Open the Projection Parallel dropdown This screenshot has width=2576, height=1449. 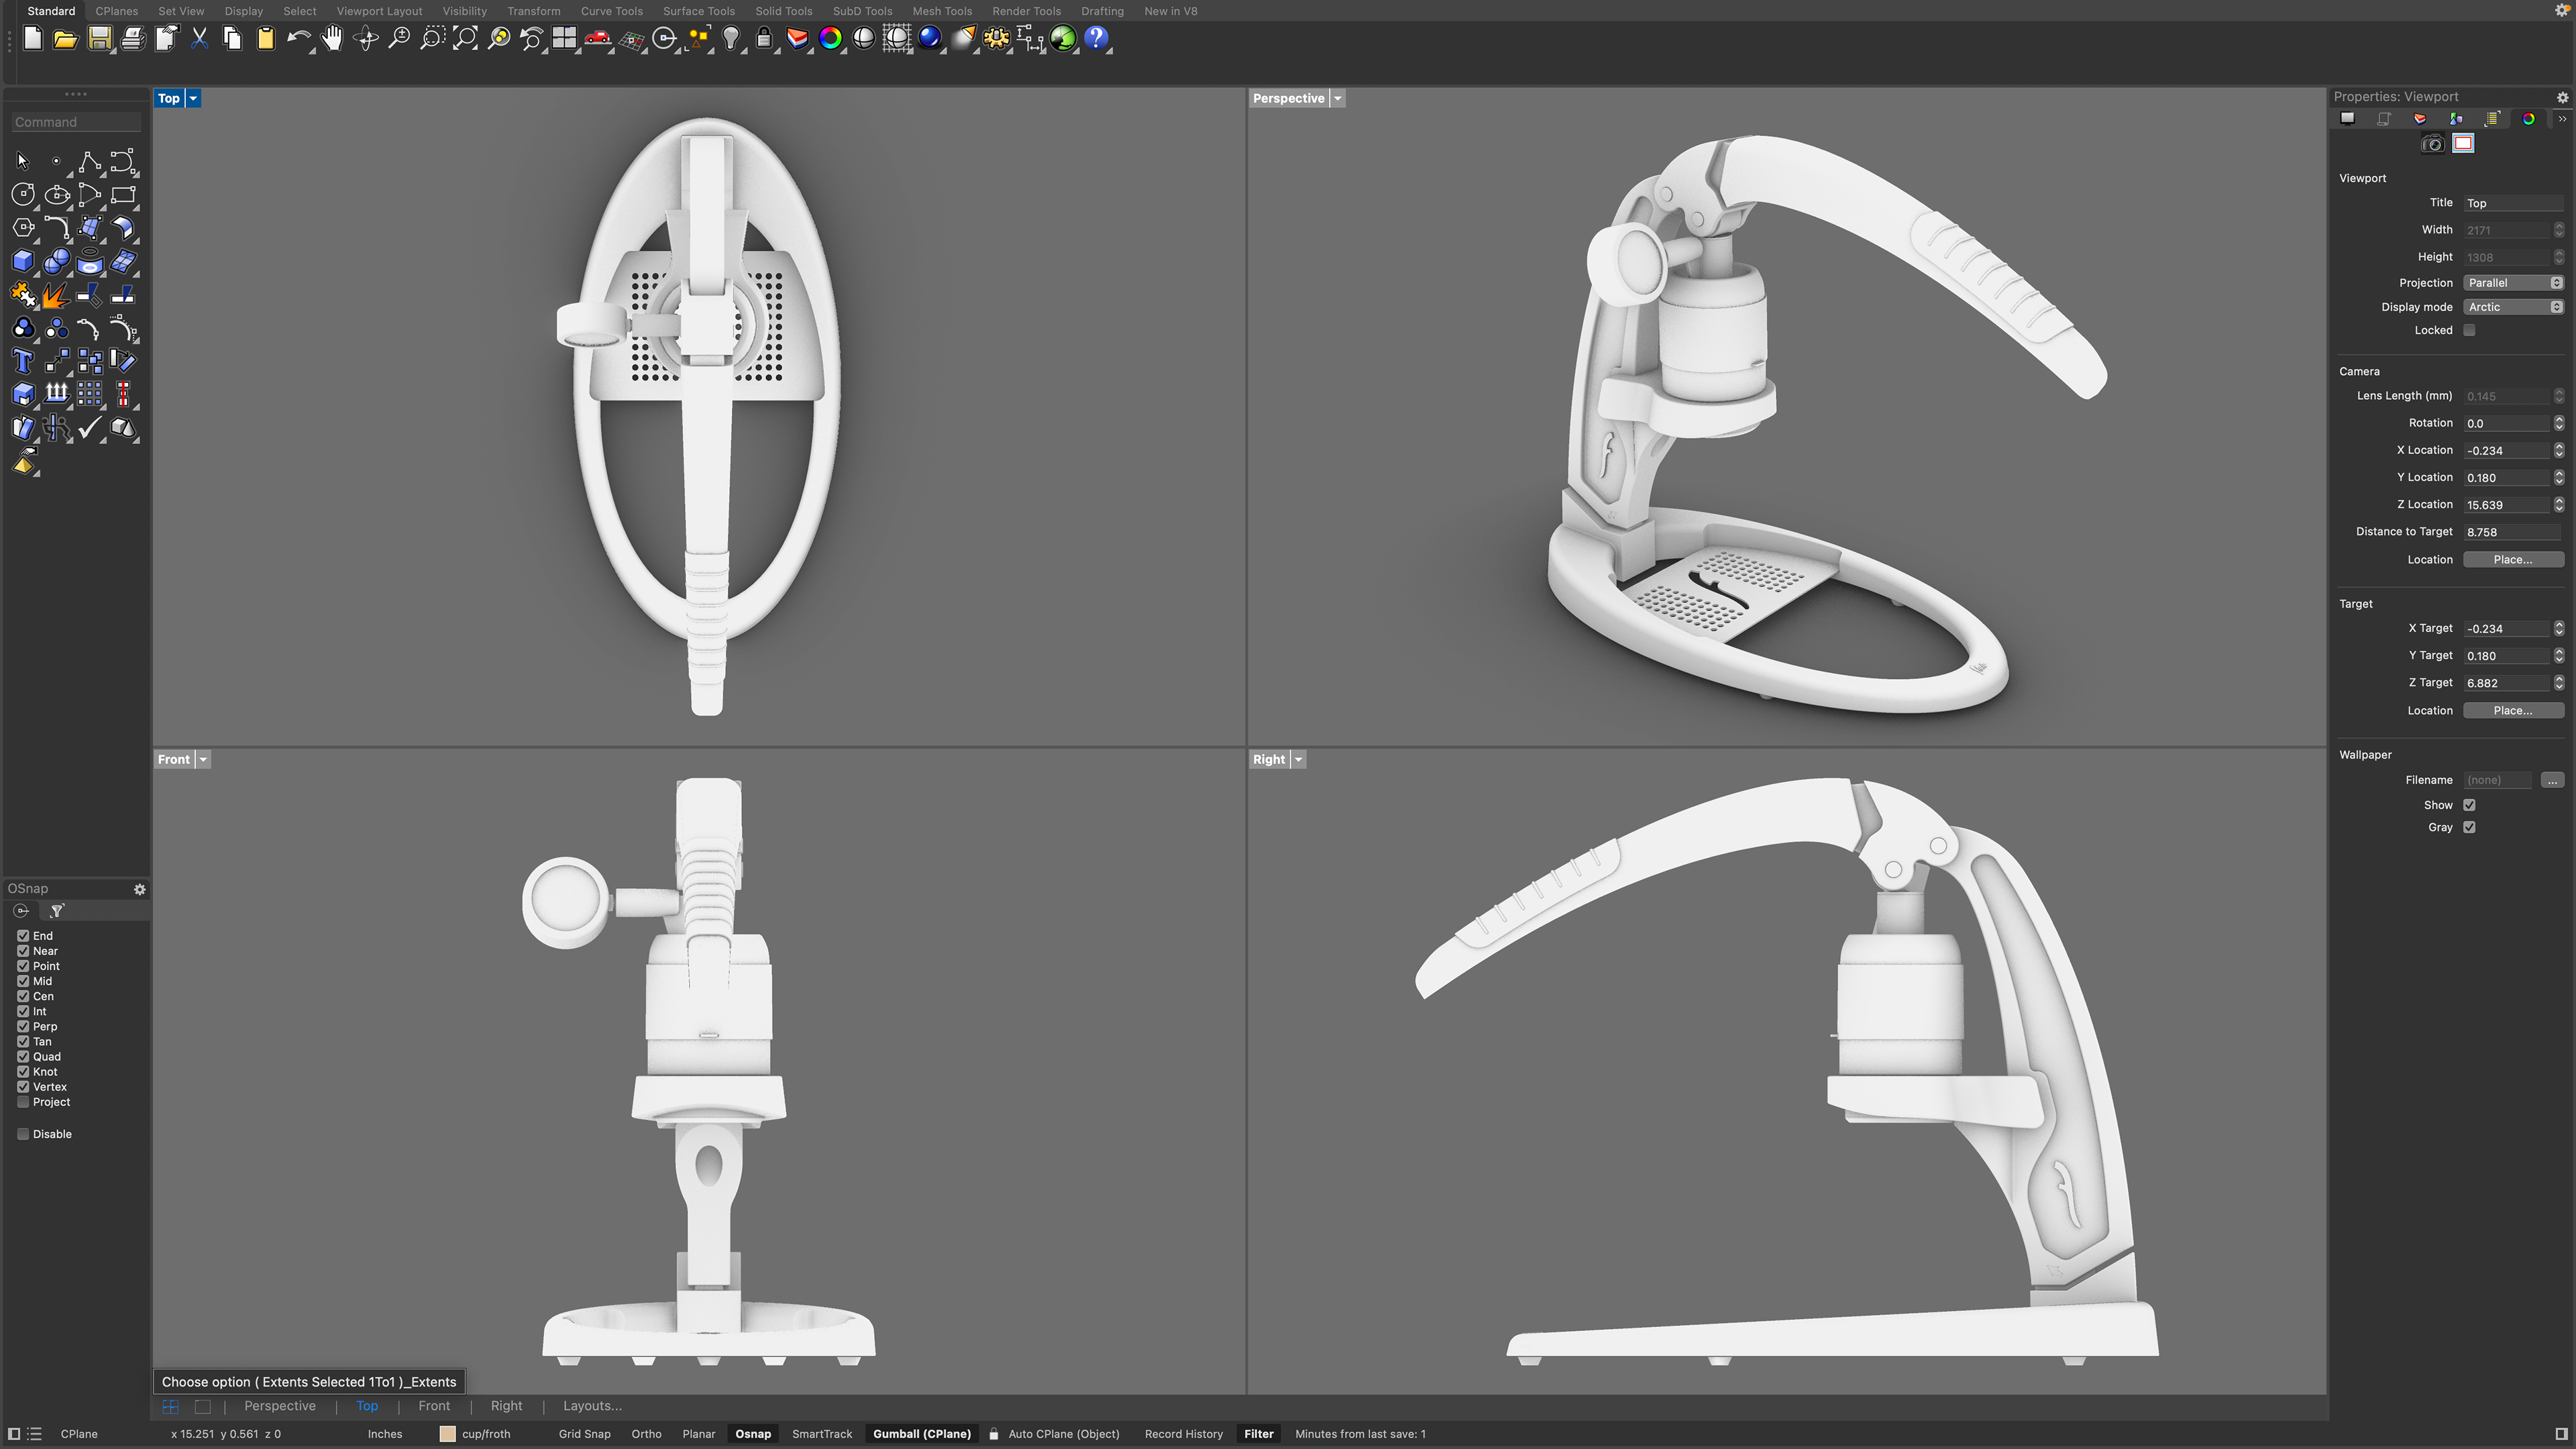[2513, 283]
